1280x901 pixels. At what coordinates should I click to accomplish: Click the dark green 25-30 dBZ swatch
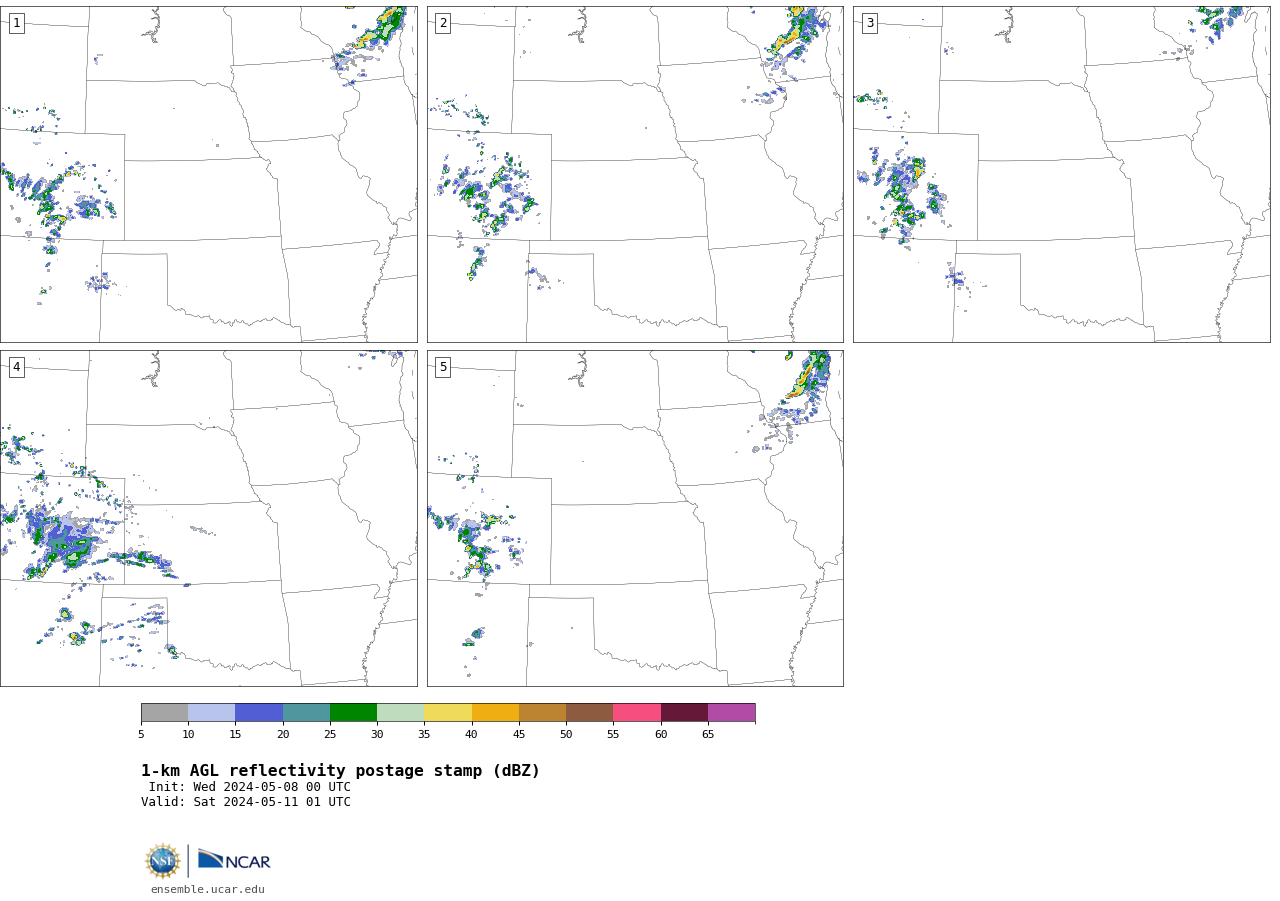[x=353, y=713]
